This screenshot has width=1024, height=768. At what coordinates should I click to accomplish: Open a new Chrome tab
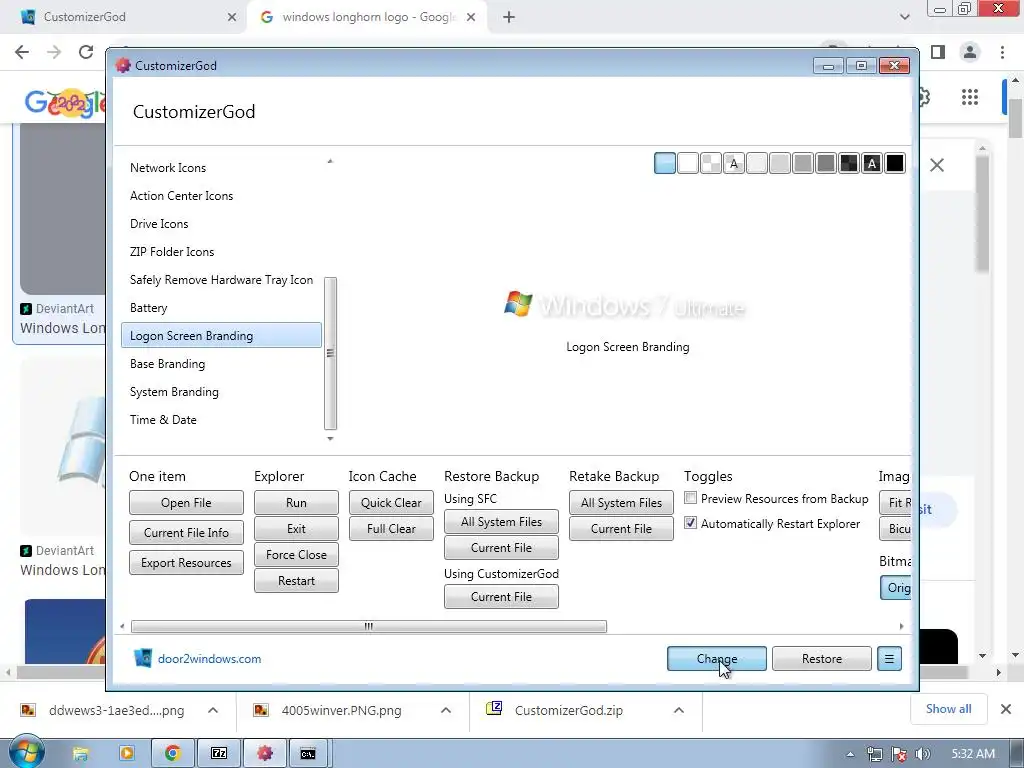[x=509, y=17]
